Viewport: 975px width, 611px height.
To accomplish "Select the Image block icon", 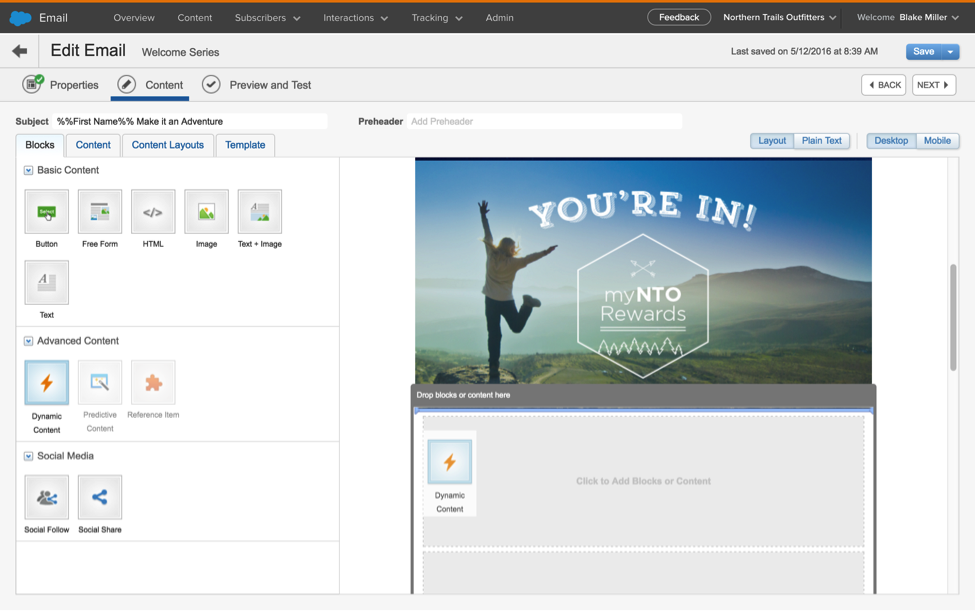I will click(x=206, y=212).
